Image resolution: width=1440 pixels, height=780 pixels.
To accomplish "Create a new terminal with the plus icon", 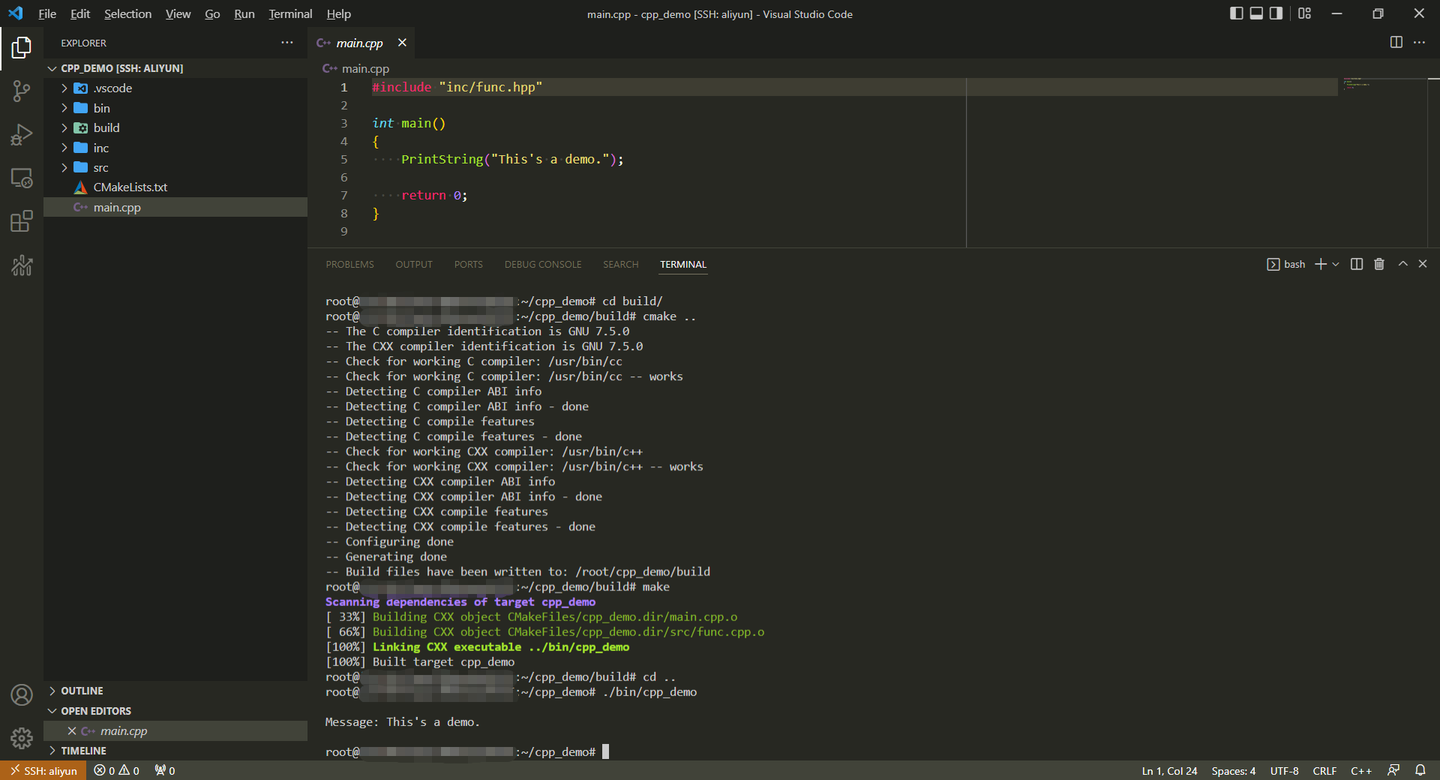I will click(1320, 263).
